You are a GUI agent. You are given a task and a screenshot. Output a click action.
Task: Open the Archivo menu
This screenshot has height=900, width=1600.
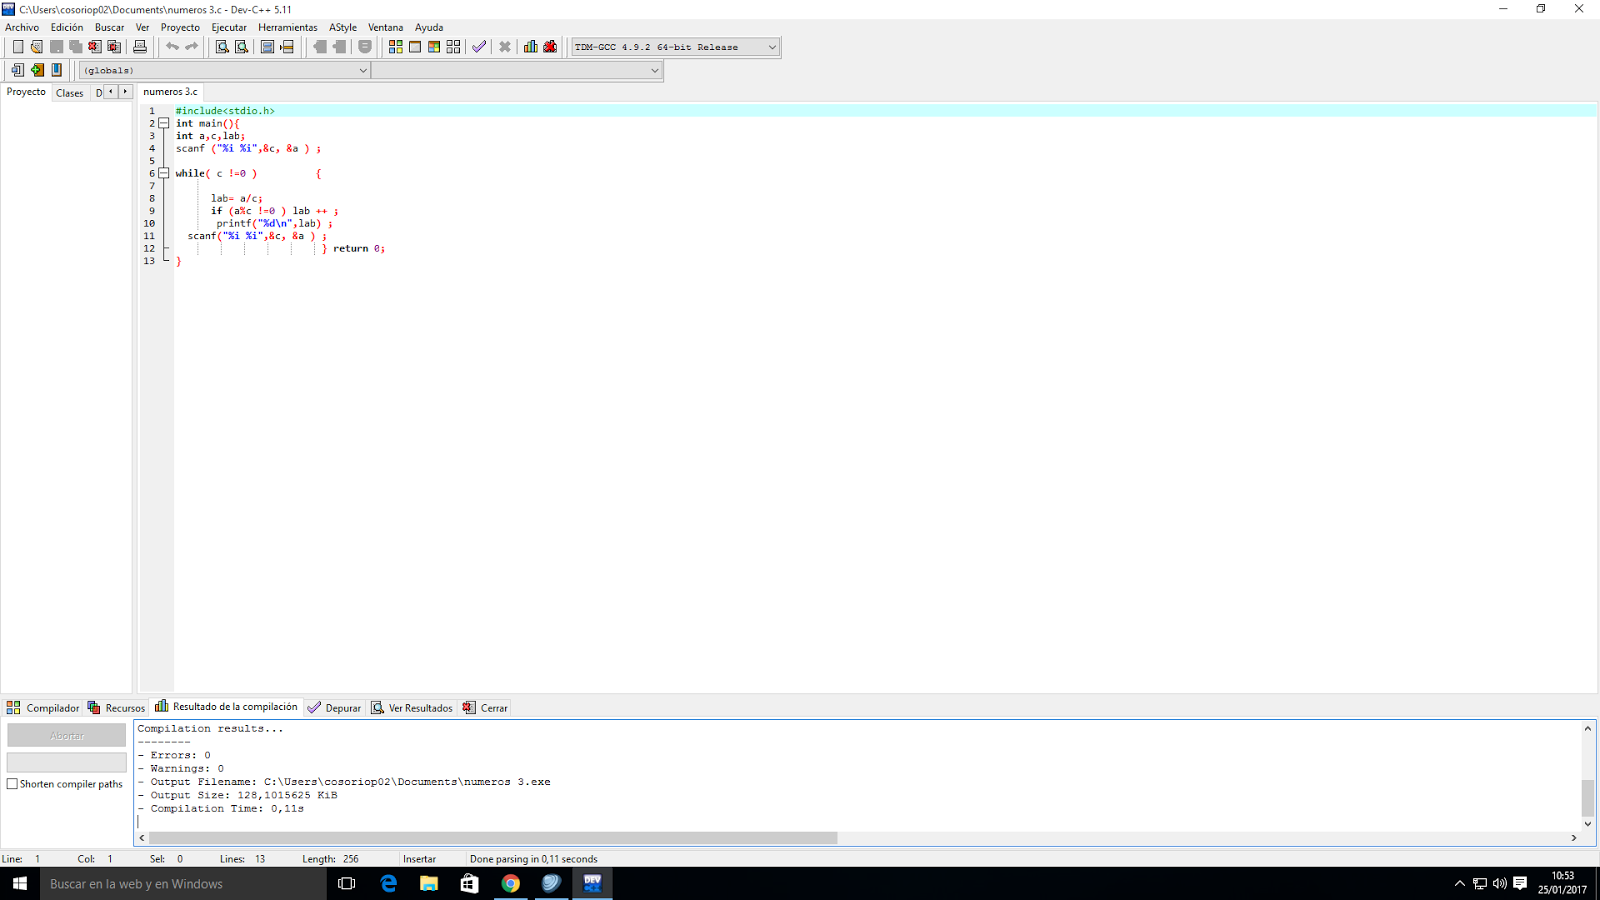(x=22, y=27)
